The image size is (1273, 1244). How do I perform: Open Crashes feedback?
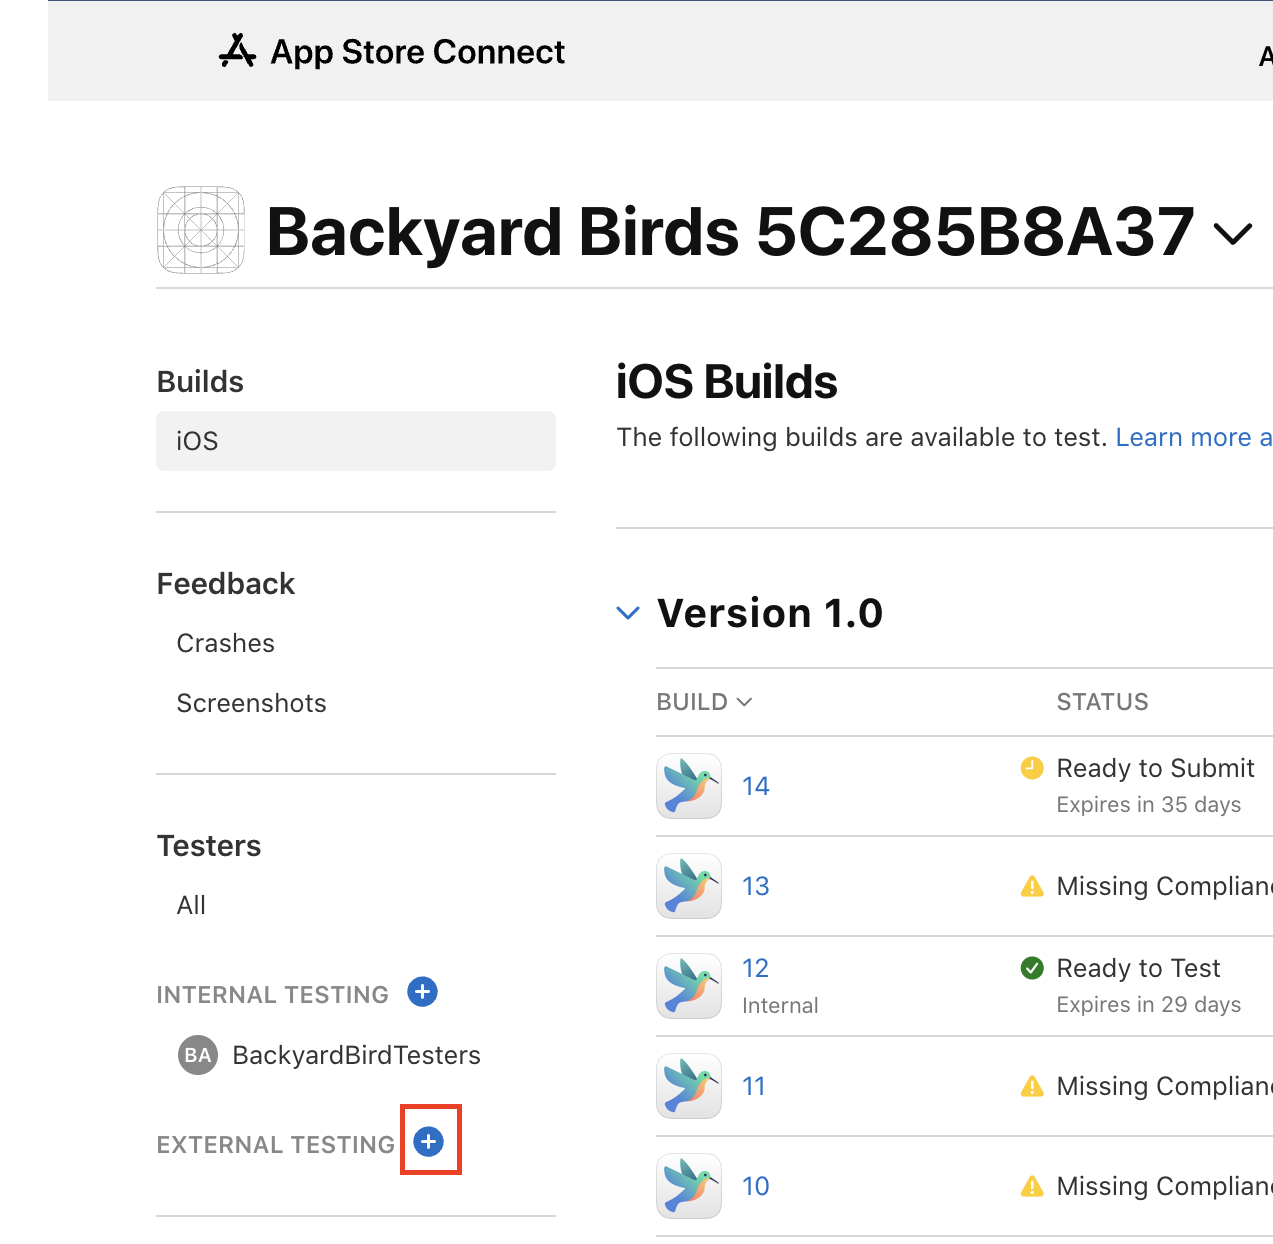pyautogui.click(x=226, y=643)
